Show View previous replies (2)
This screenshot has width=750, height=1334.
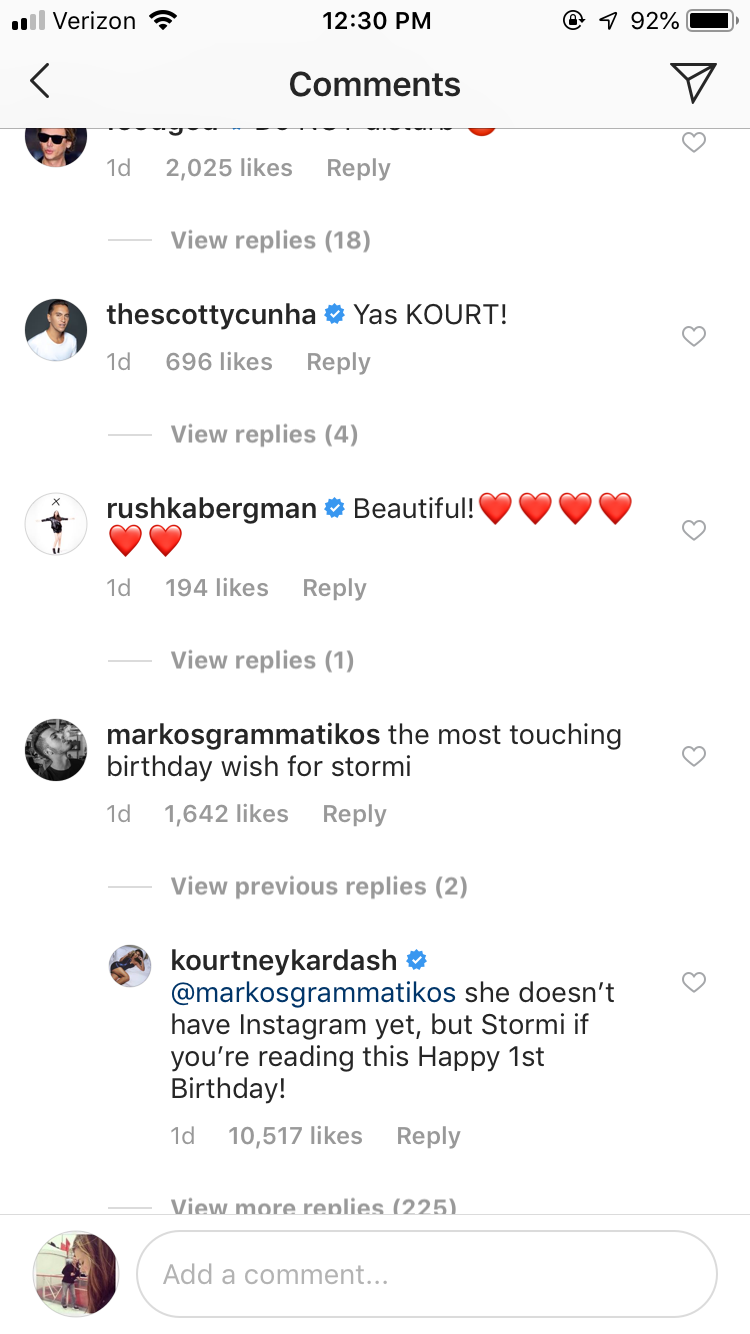tap(319, 886)
